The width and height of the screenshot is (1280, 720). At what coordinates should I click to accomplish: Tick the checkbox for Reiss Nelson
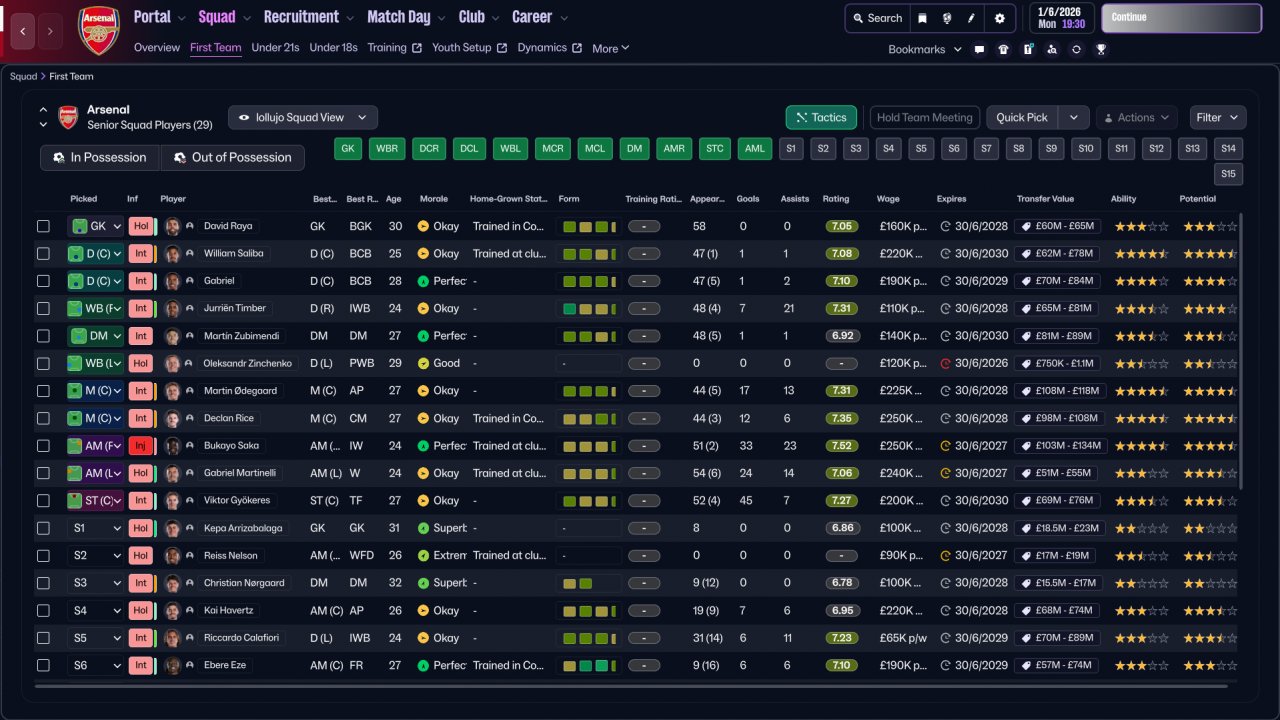(x=43, y=555)
